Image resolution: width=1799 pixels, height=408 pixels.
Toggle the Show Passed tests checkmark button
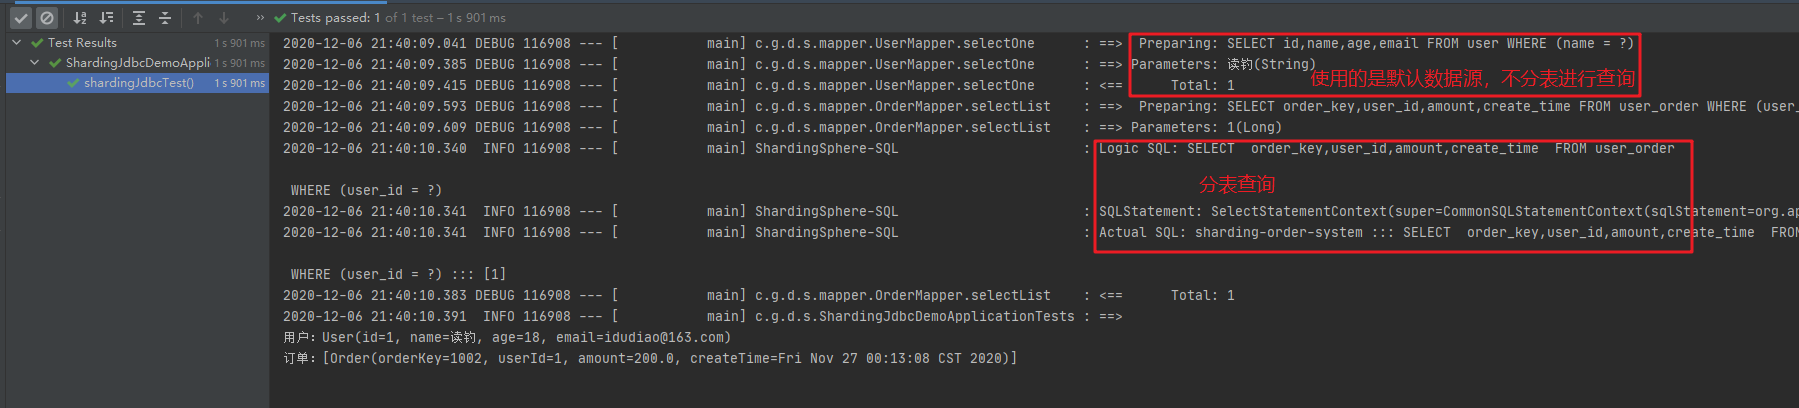pyautogui.click(x=20, y=18)
